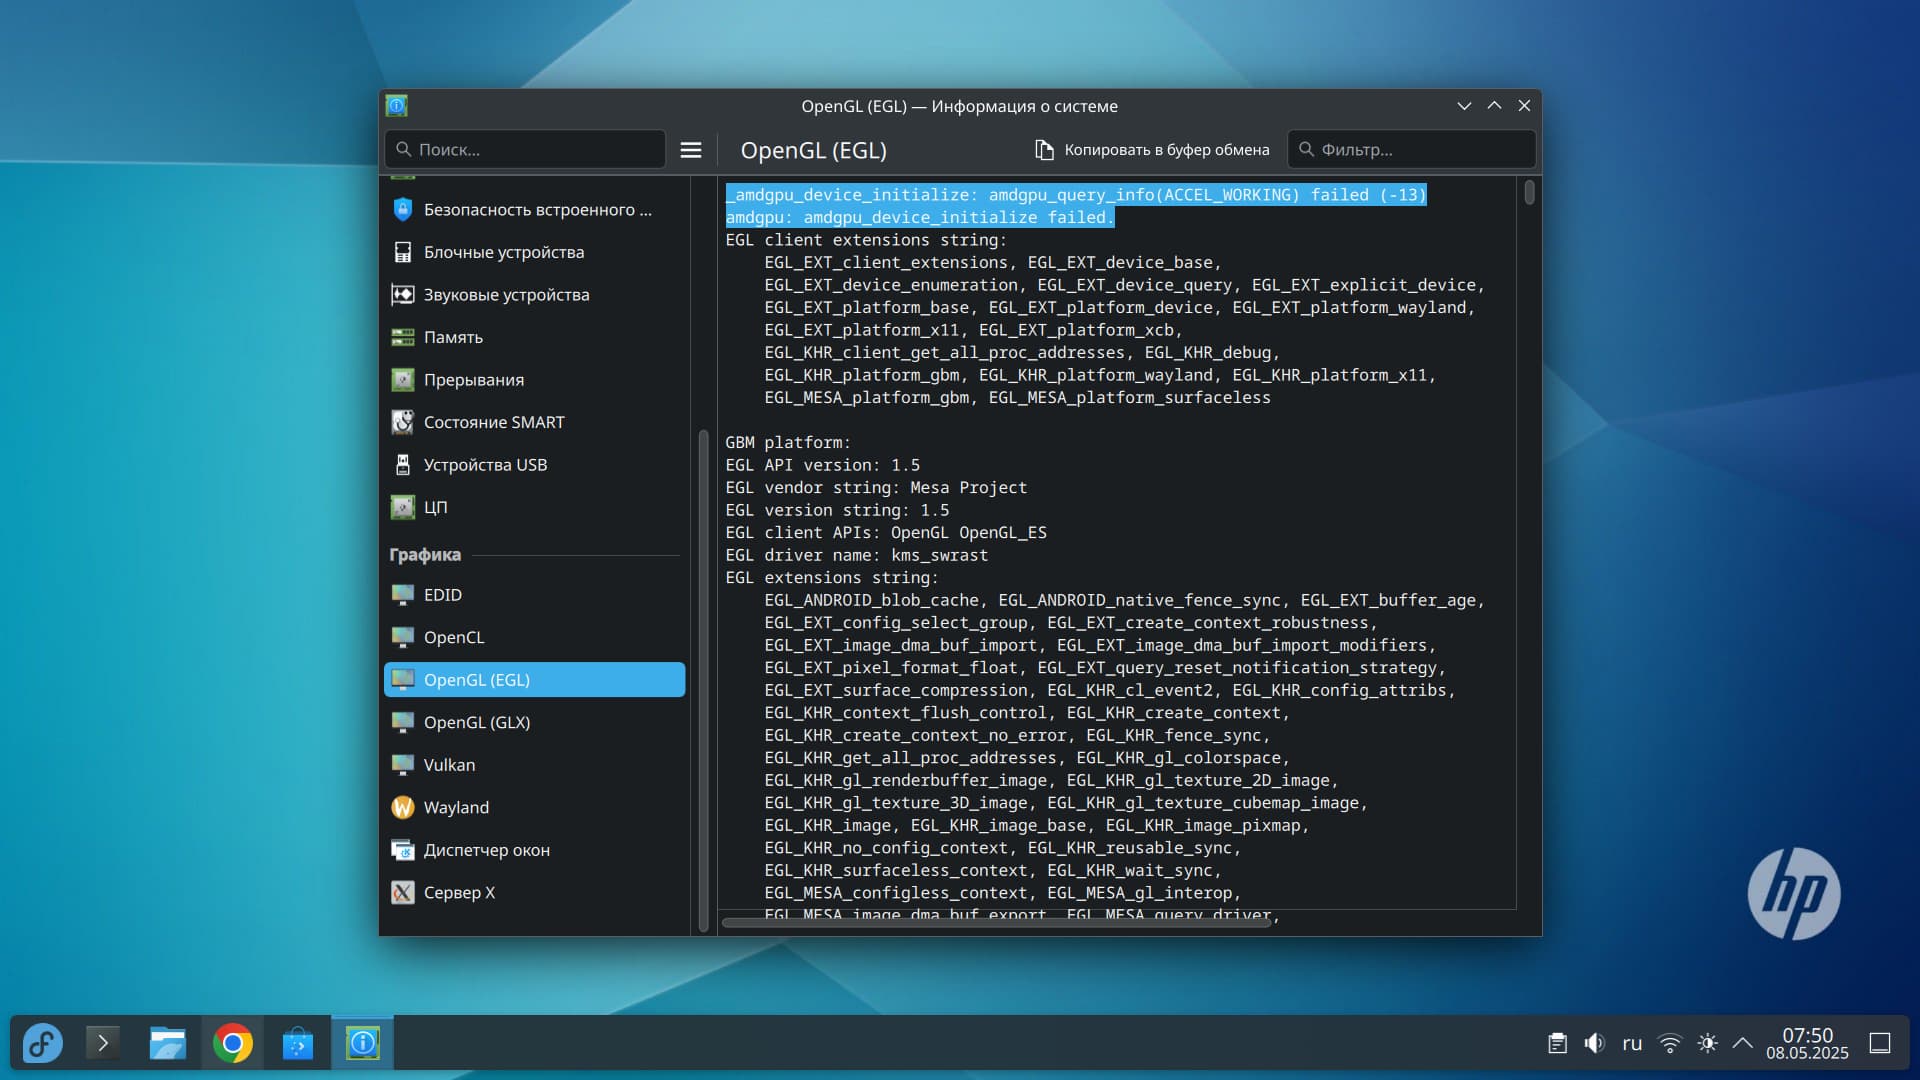Viewport: 1920px width, 1080px height.
Task: Click the 'EGL driver name: kms_swrast' line
Action: [x=856, y=555]
